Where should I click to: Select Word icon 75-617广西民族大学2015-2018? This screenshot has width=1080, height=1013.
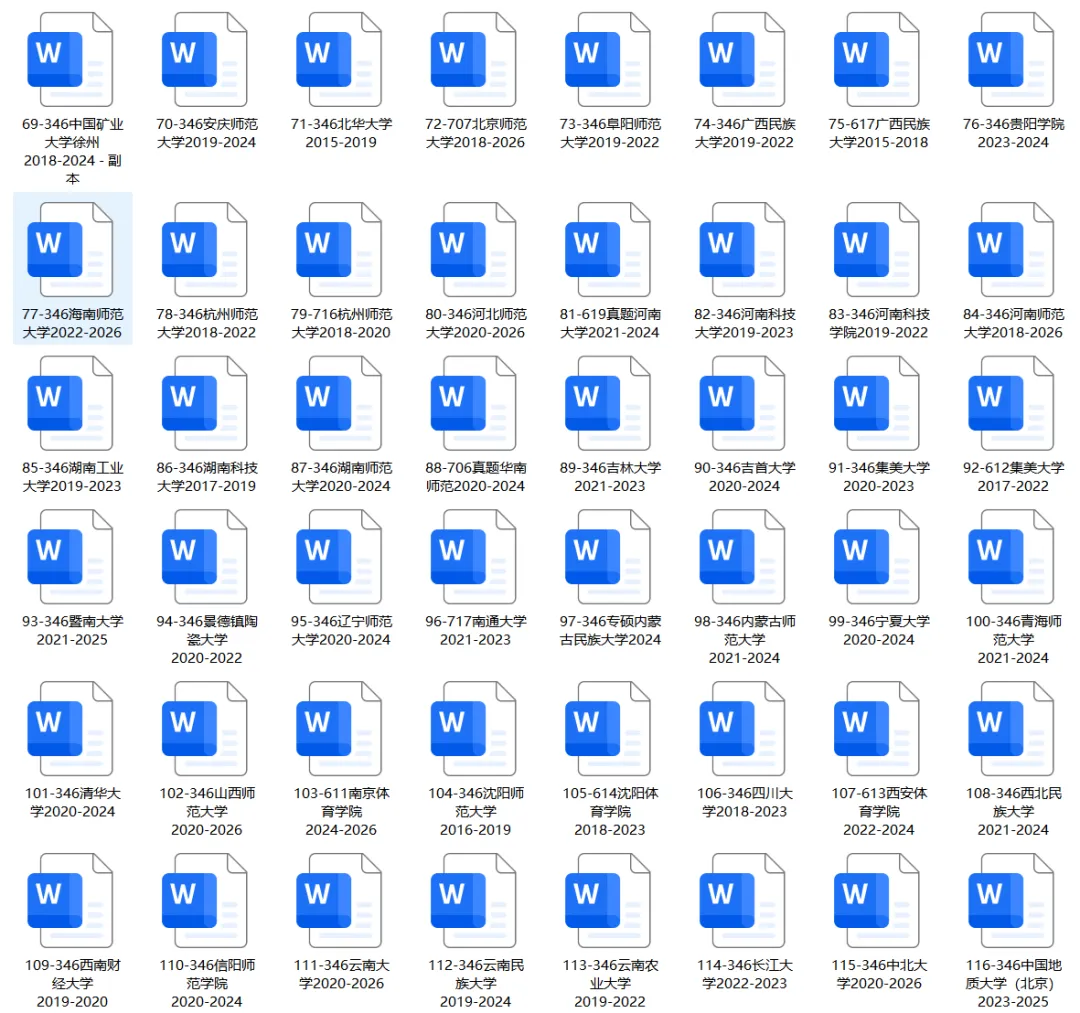tap(877, 60)
